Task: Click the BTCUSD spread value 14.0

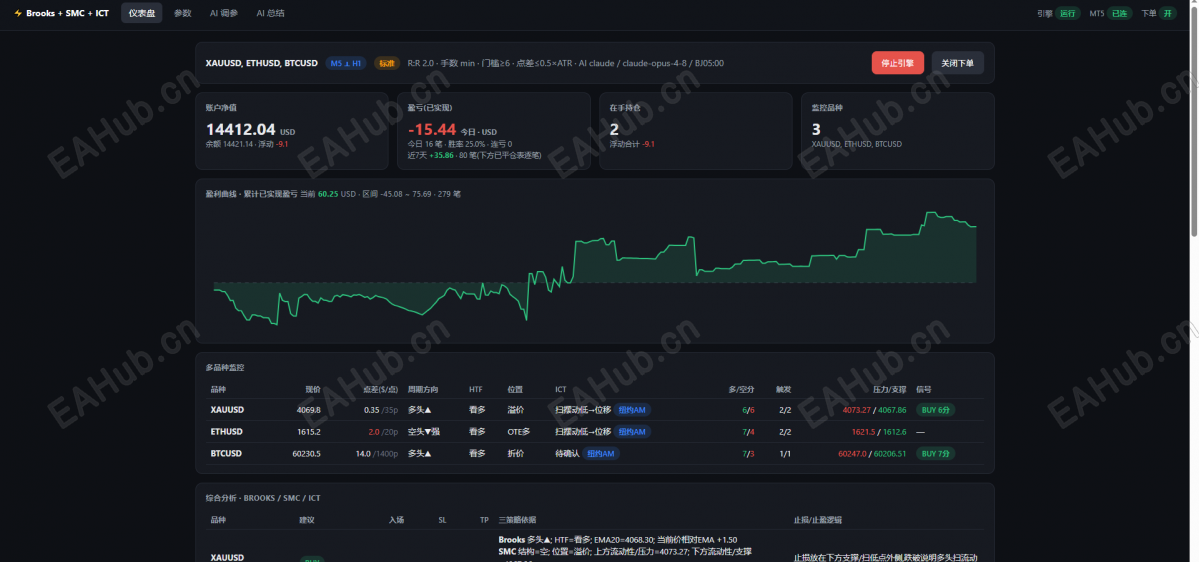Action: click(363, 453)
